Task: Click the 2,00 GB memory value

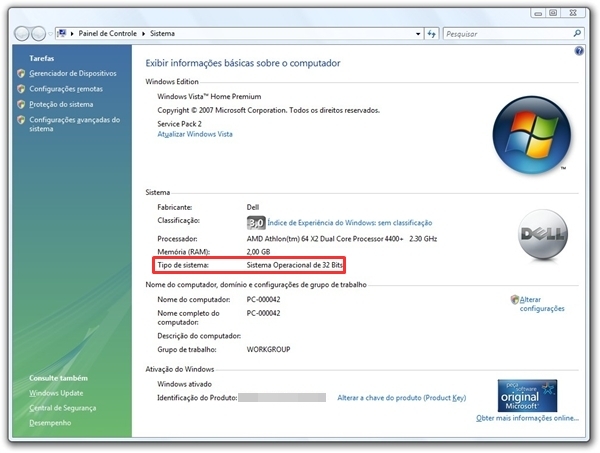Action: [x=258, y=252]
